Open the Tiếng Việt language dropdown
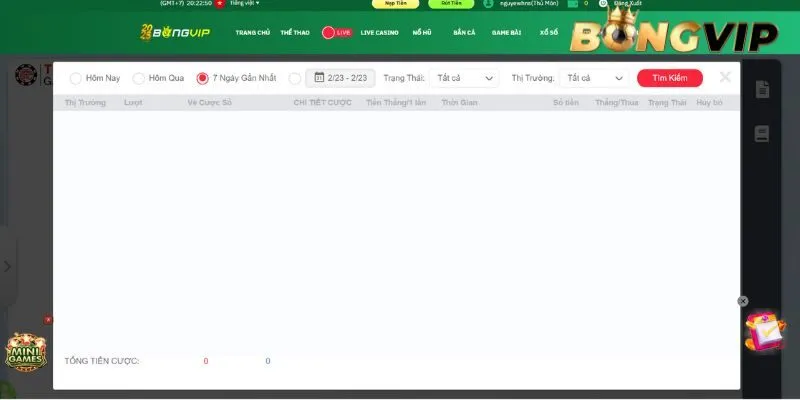The width and height of the screenshot is (800, 400). (244, 3)
